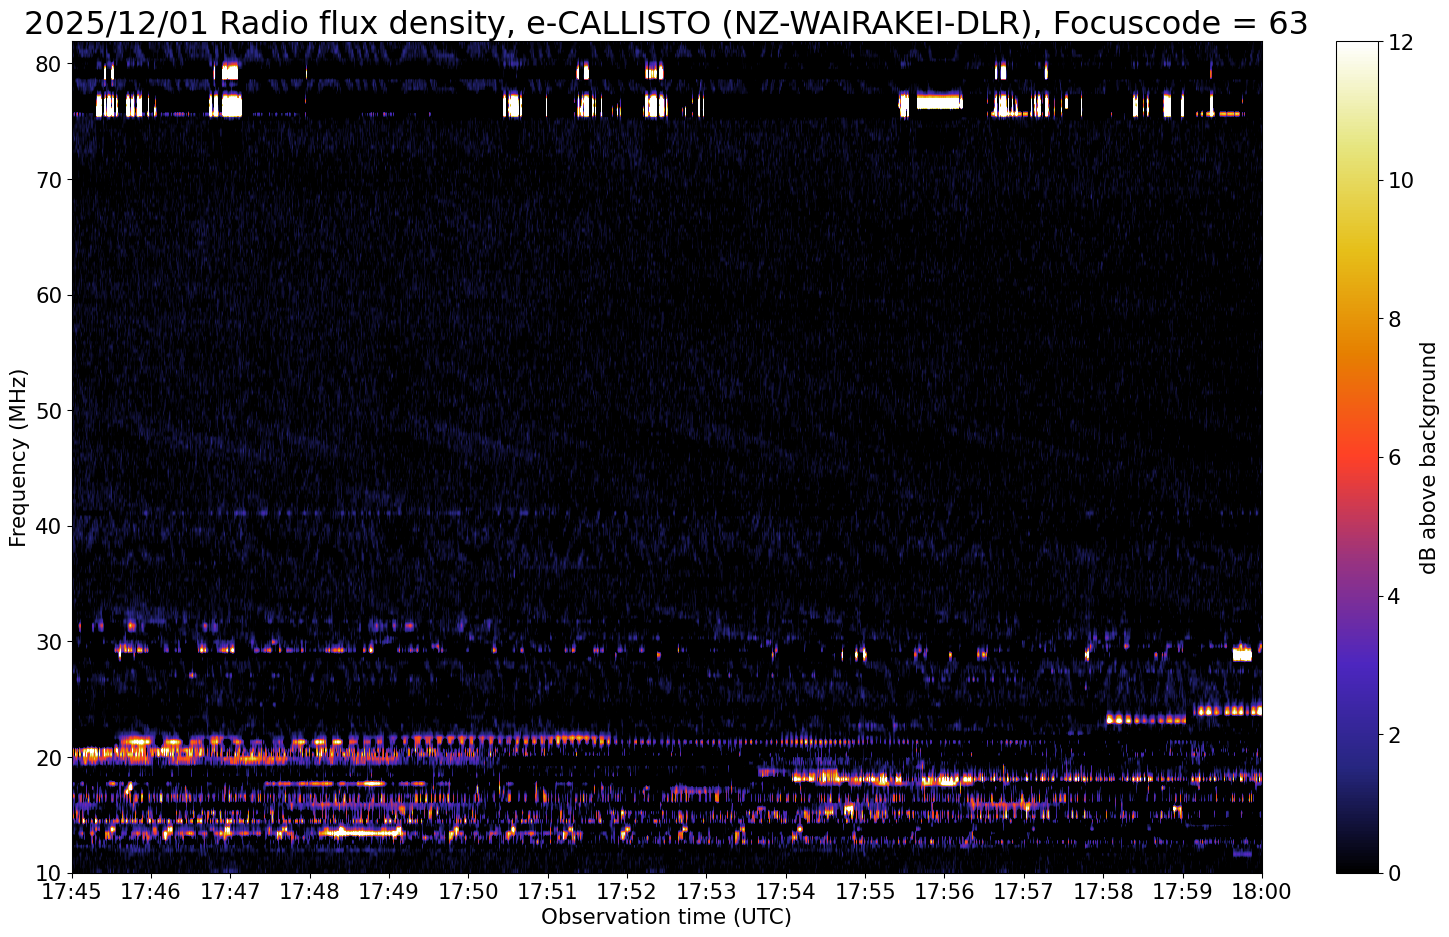Click the 50 MHz frequency tick label
Image resolution: width=1449 pixels, height=937 pixels.
point(50,411)
